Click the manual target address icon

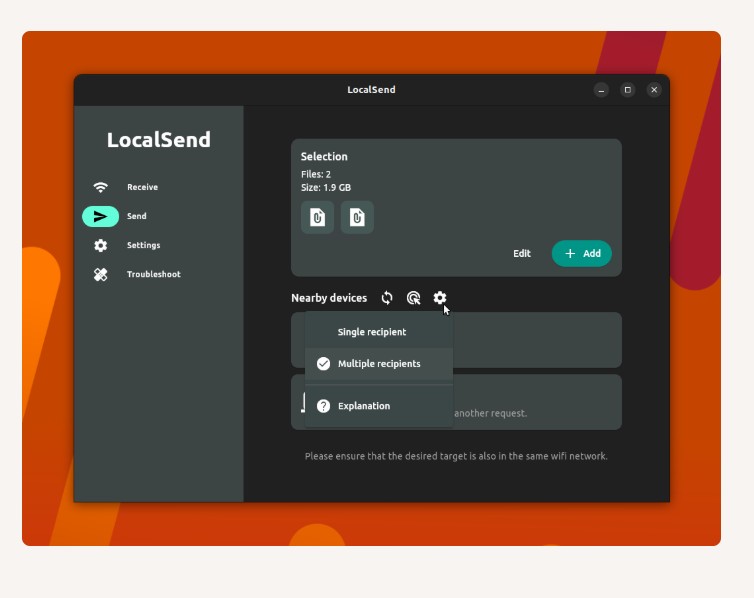(x=414, y=298)
